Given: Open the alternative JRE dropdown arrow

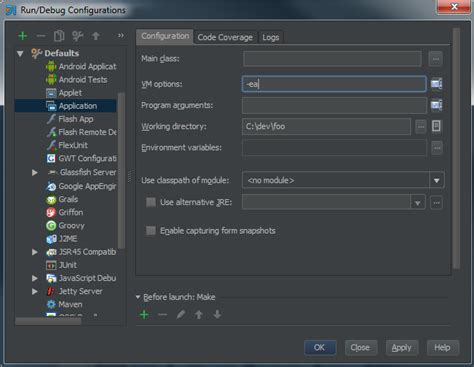Looking at the screenshot, I should pyautogui.click(x=418, y=203).
